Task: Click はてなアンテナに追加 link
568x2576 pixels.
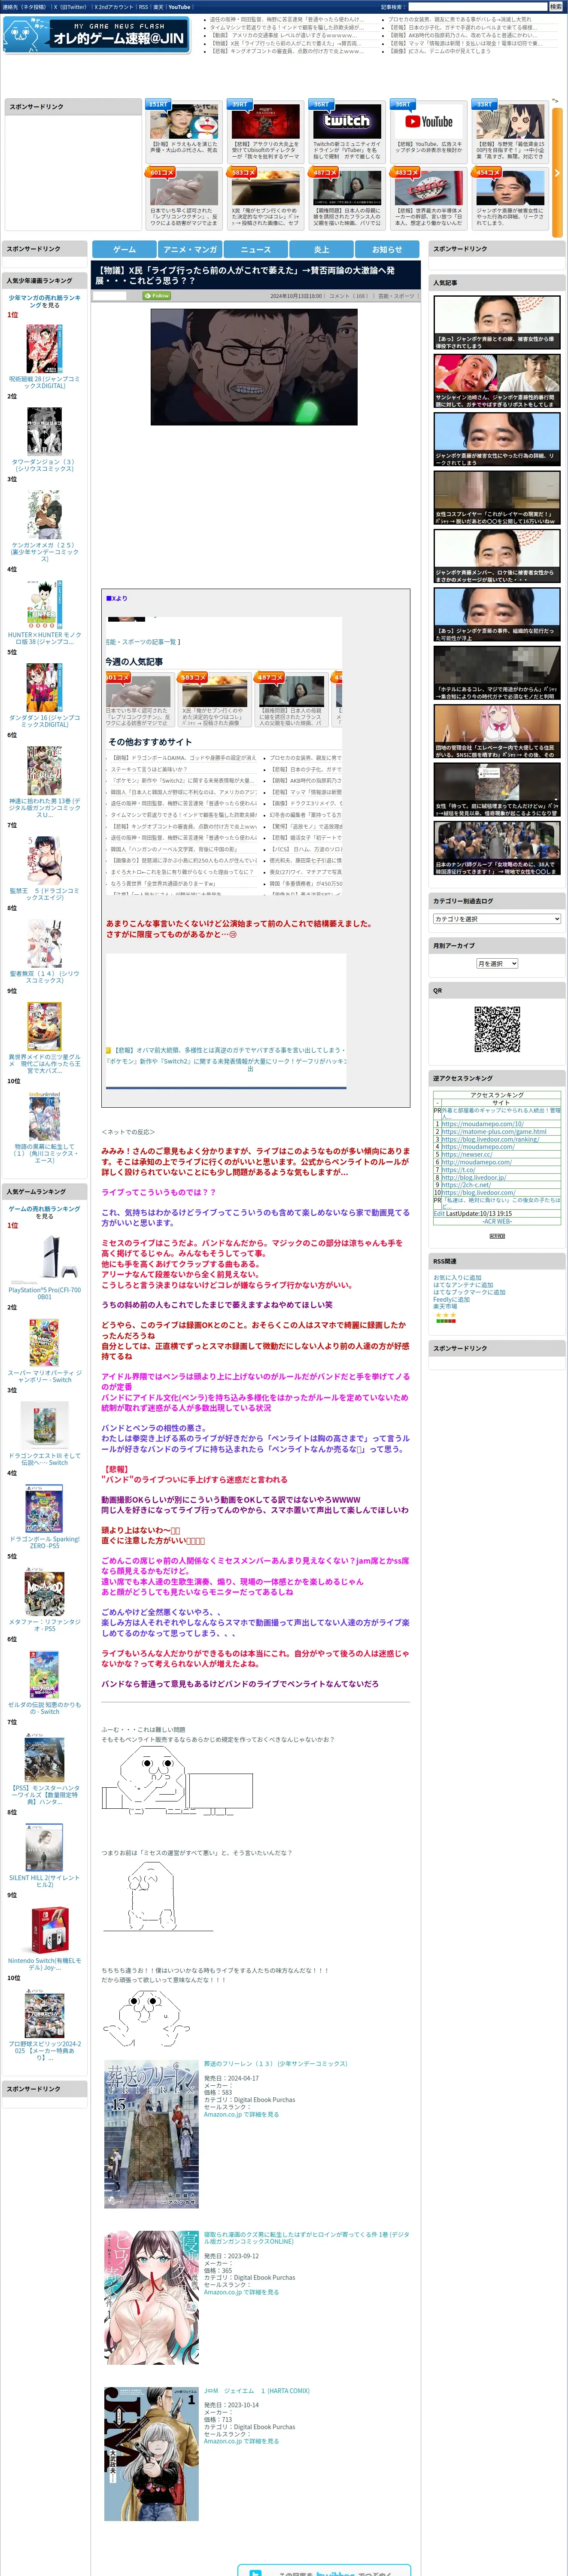Action: pos(463,1284)
